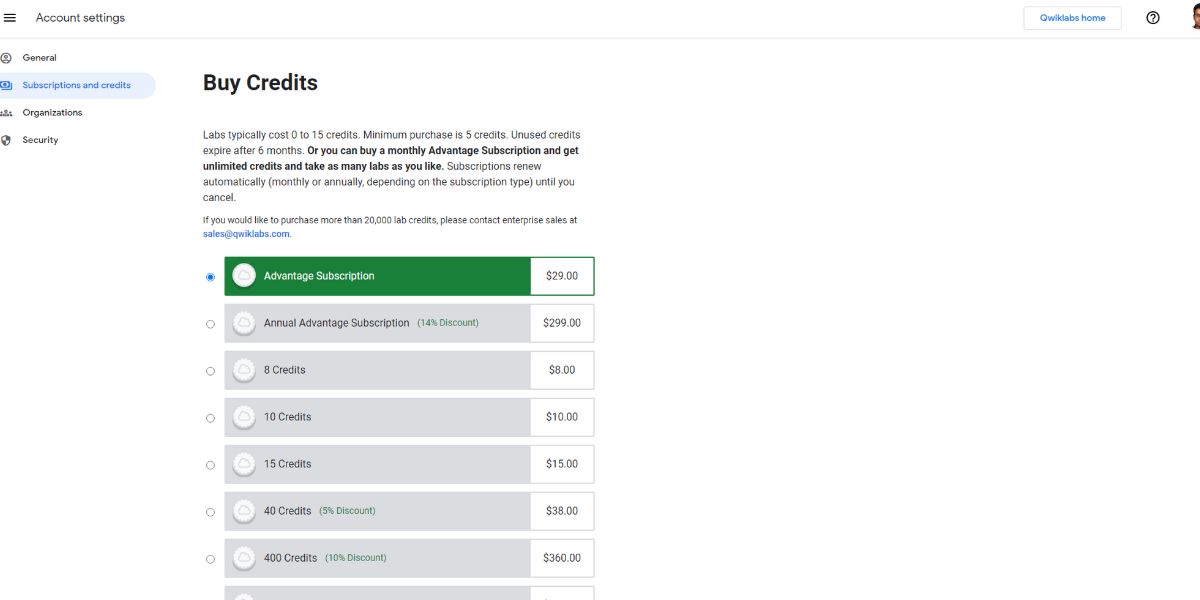The height and width of the screenshot is (600, 1200).
Task: Click the Qwiklabs home button
Action: click(1072, 18)
